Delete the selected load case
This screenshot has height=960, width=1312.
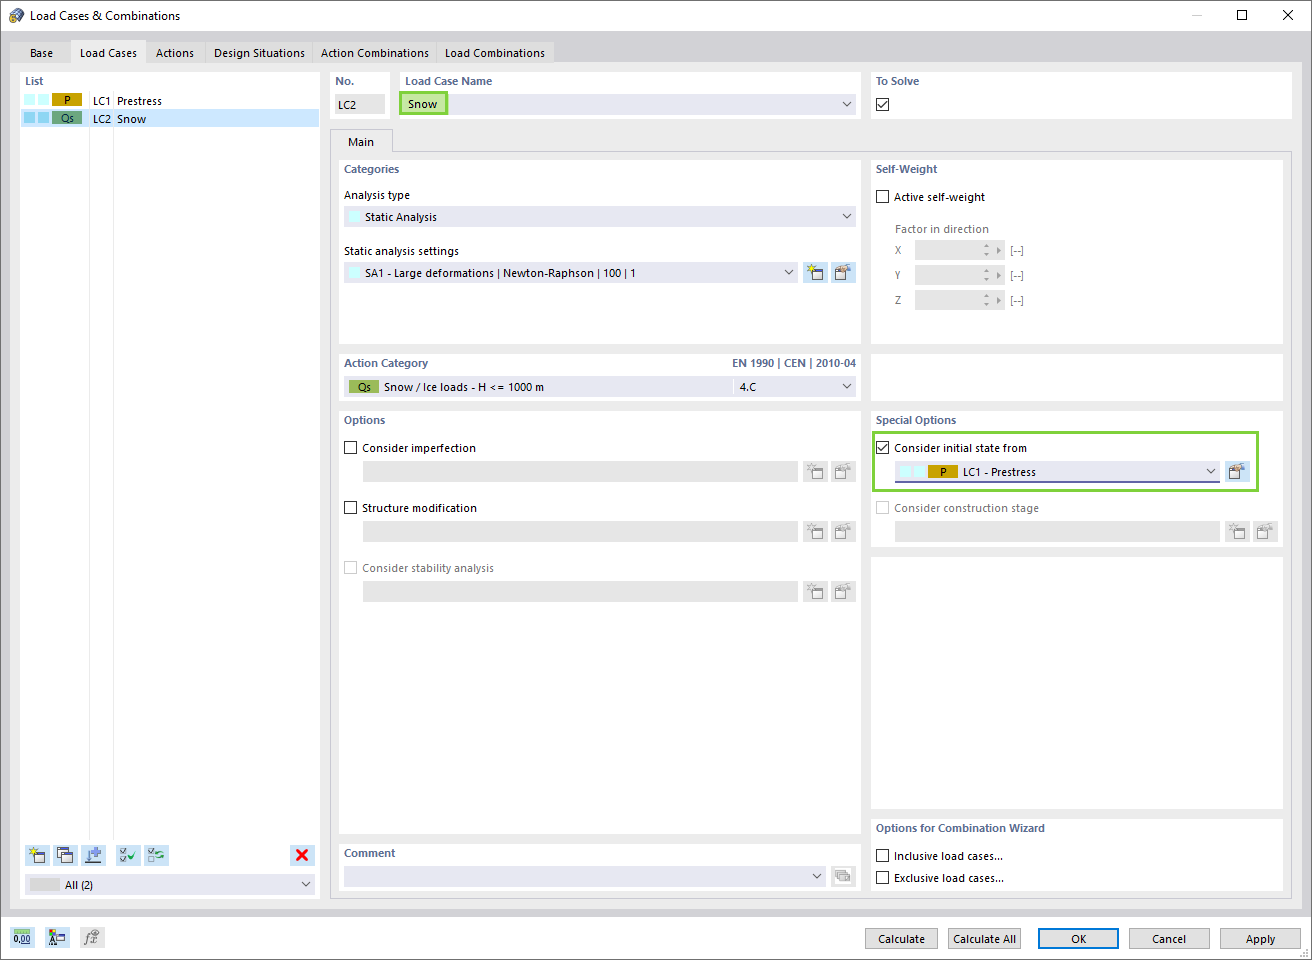point(302,855)
